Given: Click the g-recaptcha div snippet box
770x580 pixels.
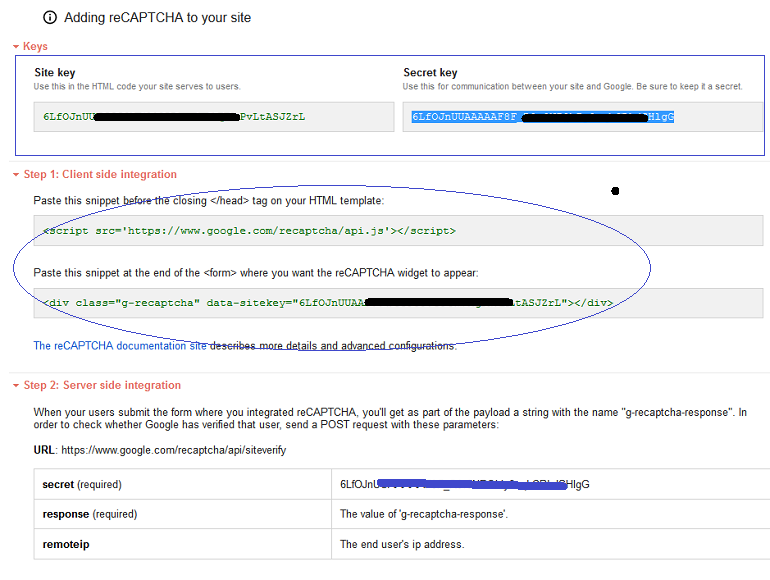Looking at the screenshot, I should click(398, 303).
